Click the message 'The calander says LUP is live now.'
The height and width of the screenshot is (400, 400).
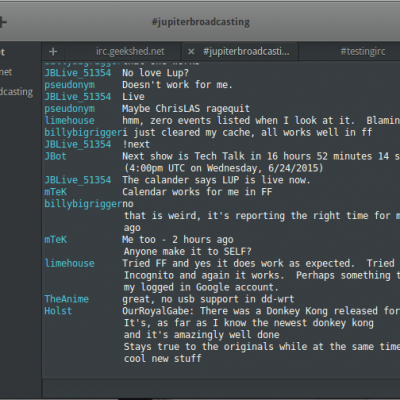[216, 180]
